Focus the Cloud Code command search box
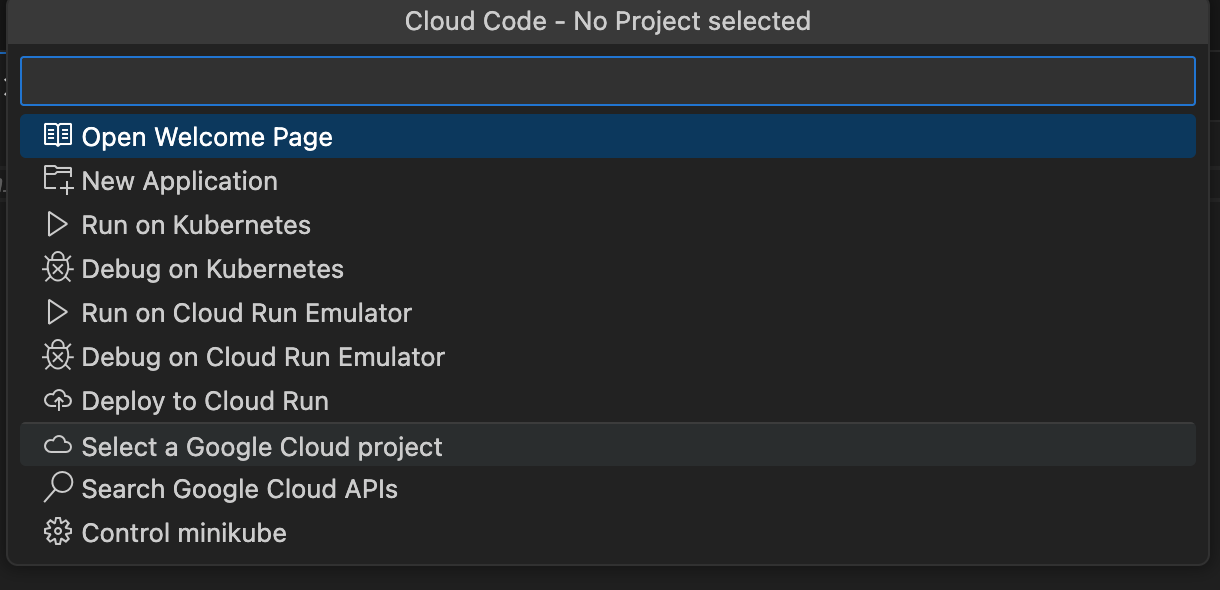This screenshot has width=1220, height=590. click(607, 81)
